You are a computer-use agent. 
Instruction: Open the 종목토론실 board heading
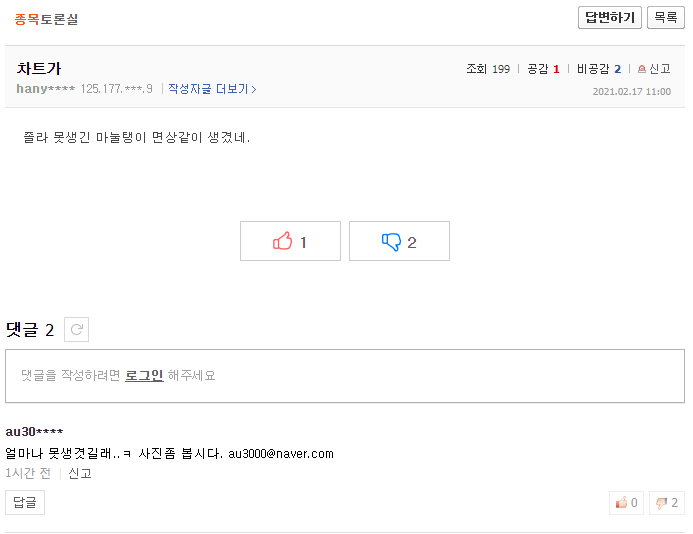(x=46, y=19)
